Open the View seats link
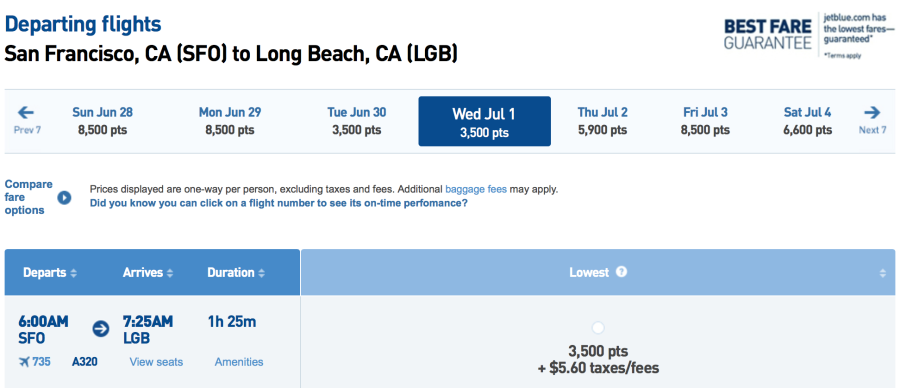The height and width of the screenshot is (388, 900). pyautogui.click(x=156, y=362)
